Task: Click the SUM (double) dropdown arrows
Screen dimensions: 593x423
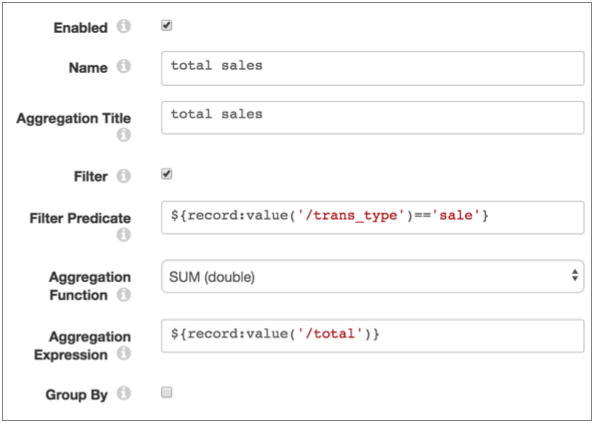Action: tap(574, 275)
